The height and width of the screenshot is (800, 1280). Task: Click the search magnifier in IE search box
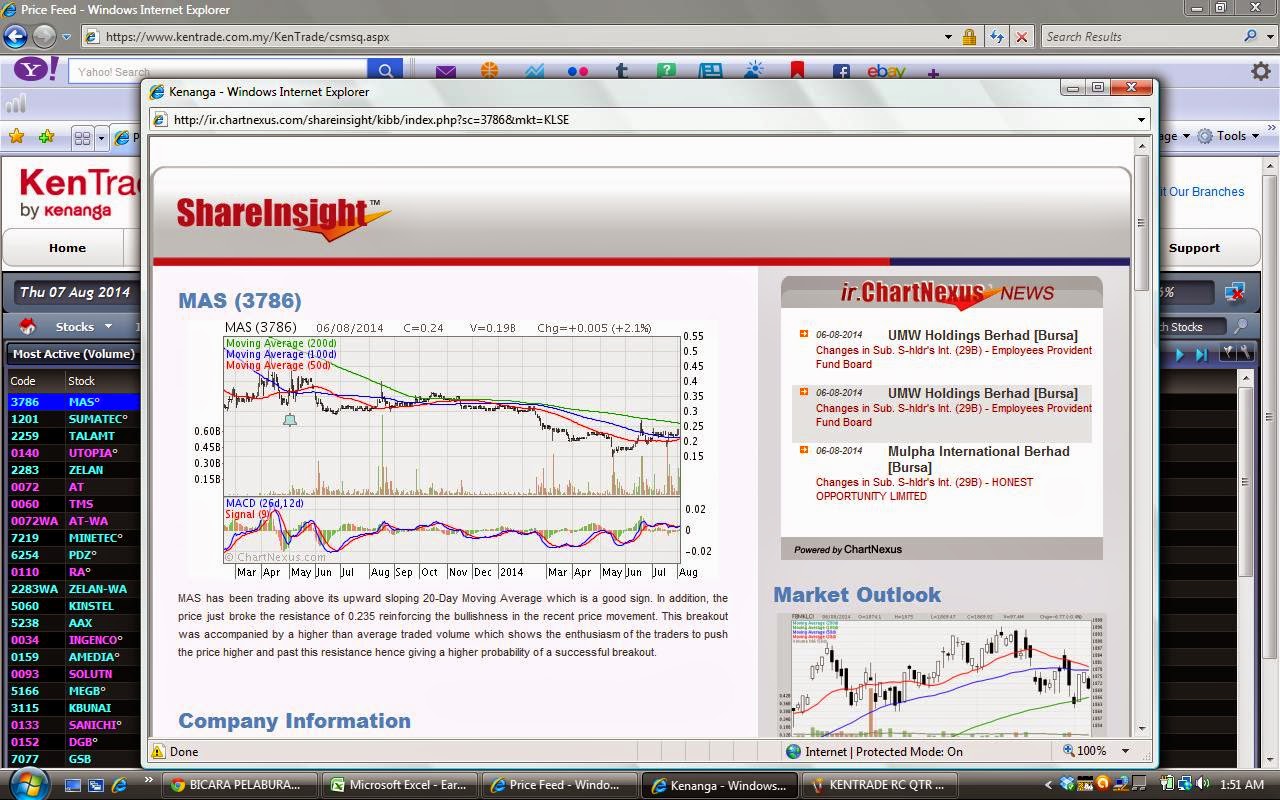(x=1250, y=36)
